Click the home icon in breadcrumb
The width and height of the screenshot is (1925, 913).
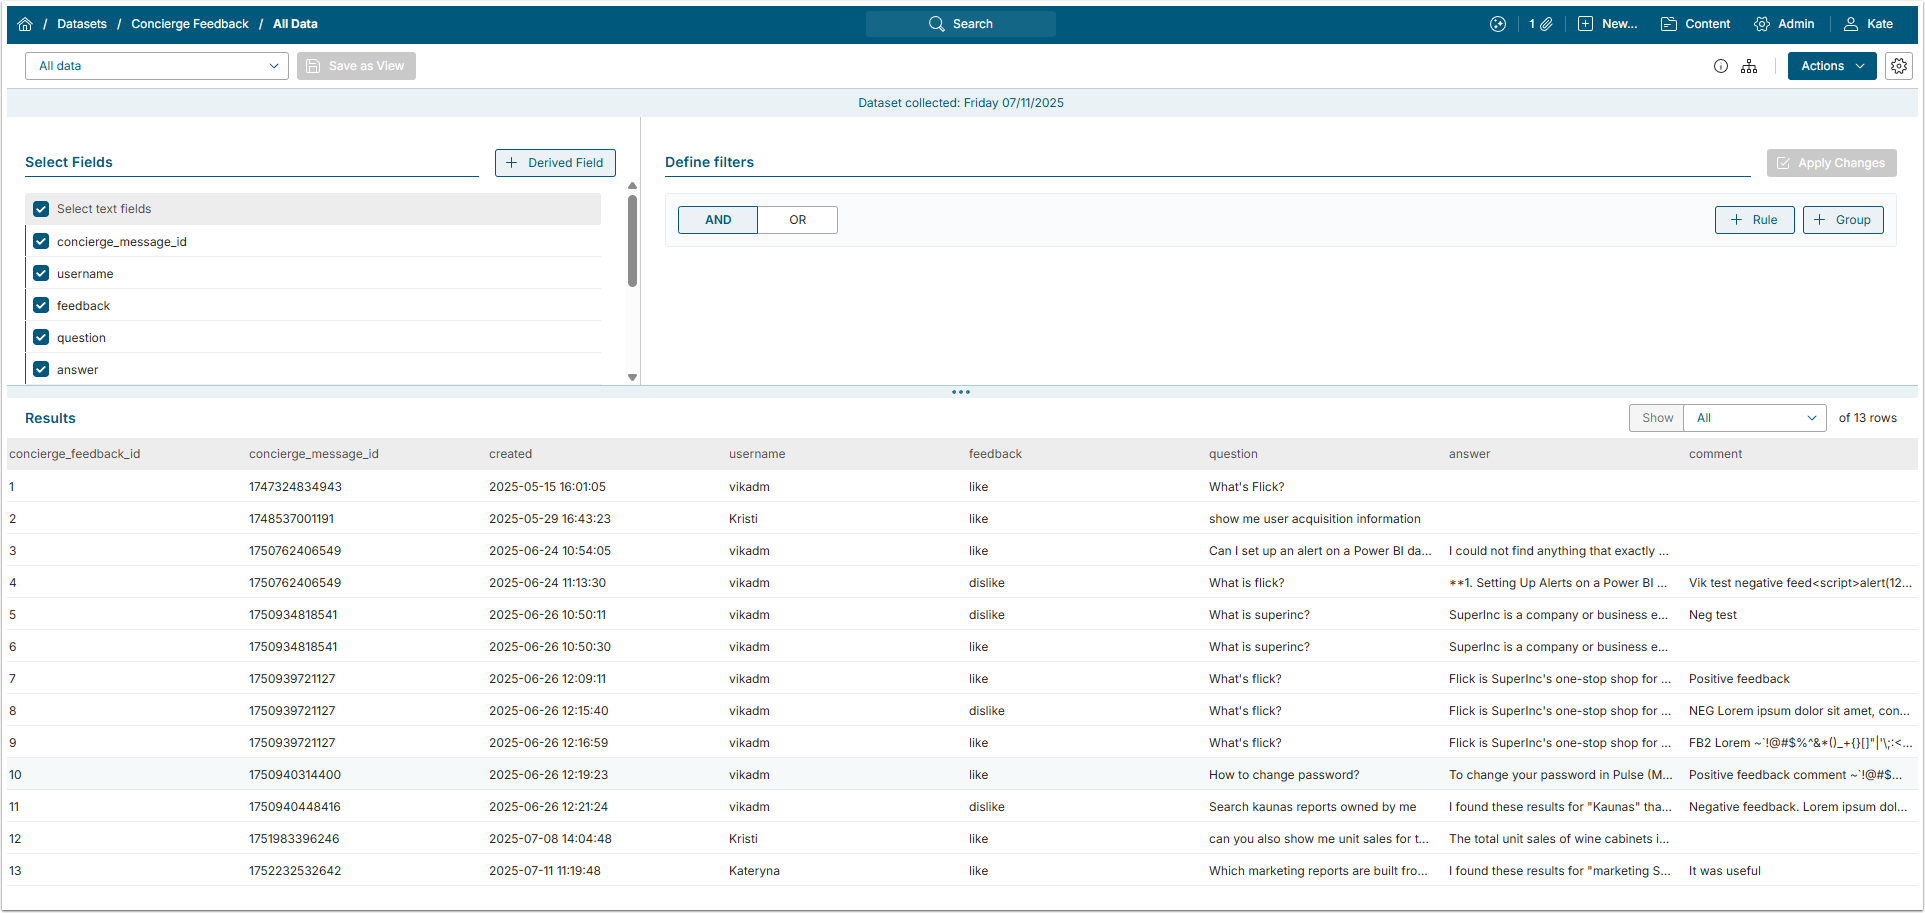[25, 24]
